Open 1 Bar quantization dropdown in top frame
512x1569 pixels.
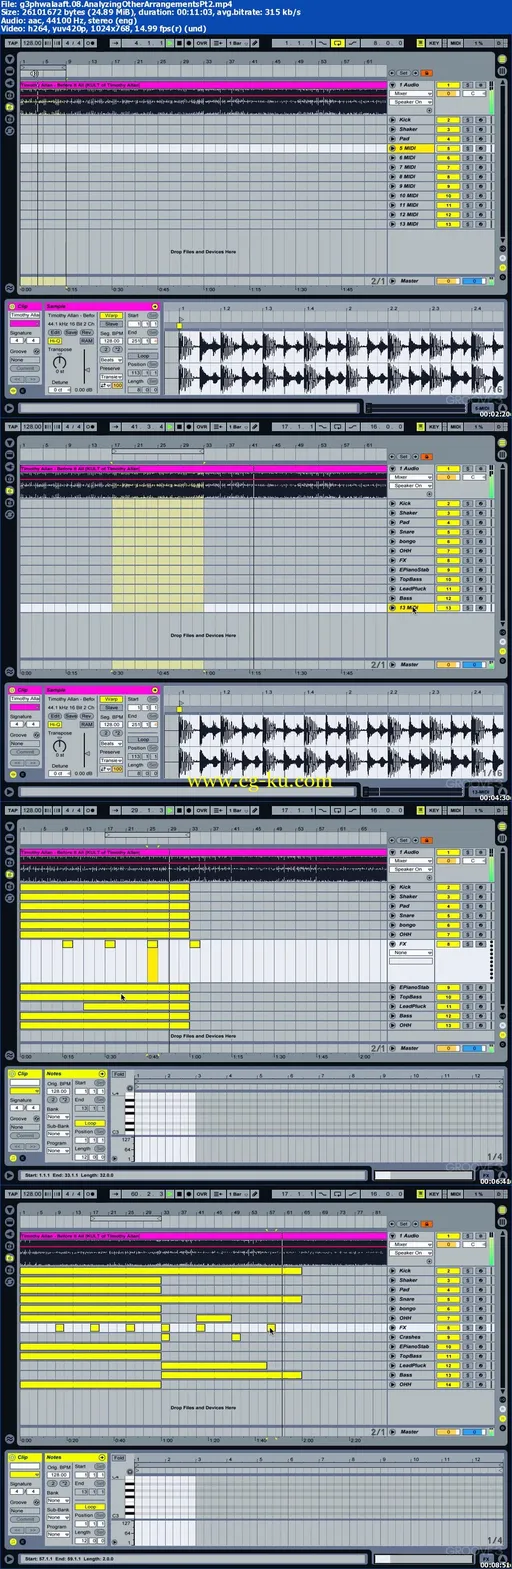tap(237, 44)
